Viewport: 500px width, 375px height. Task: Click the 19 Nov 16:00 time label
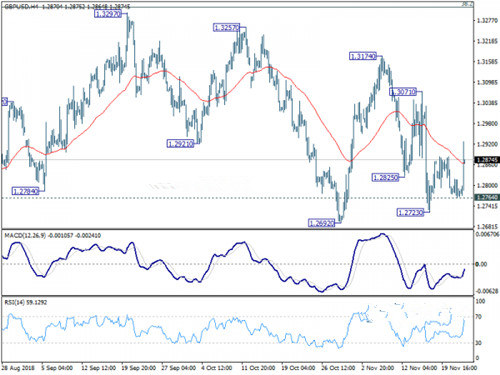click(460, 368)
